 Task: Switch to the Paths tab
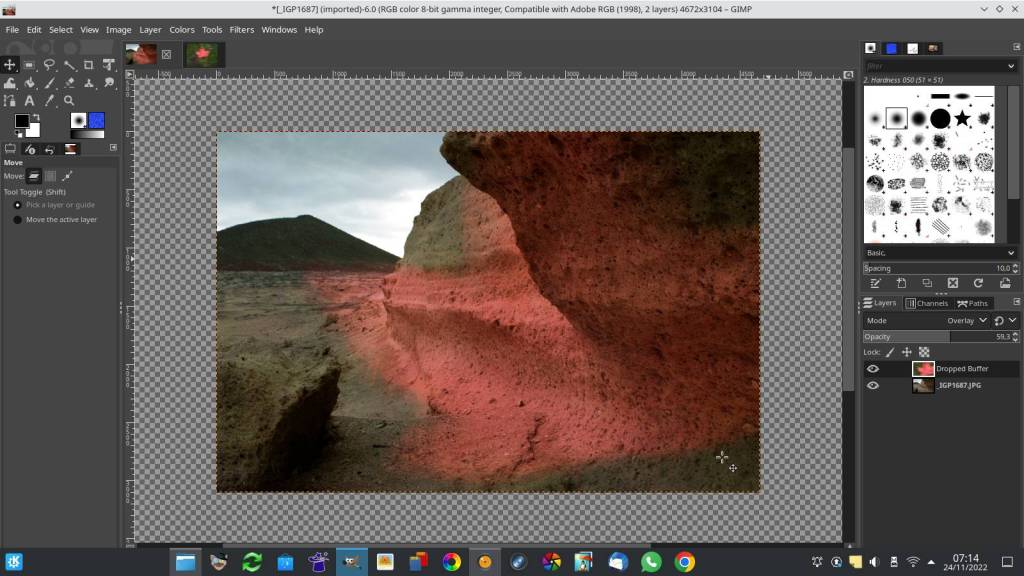coord(973,303)
